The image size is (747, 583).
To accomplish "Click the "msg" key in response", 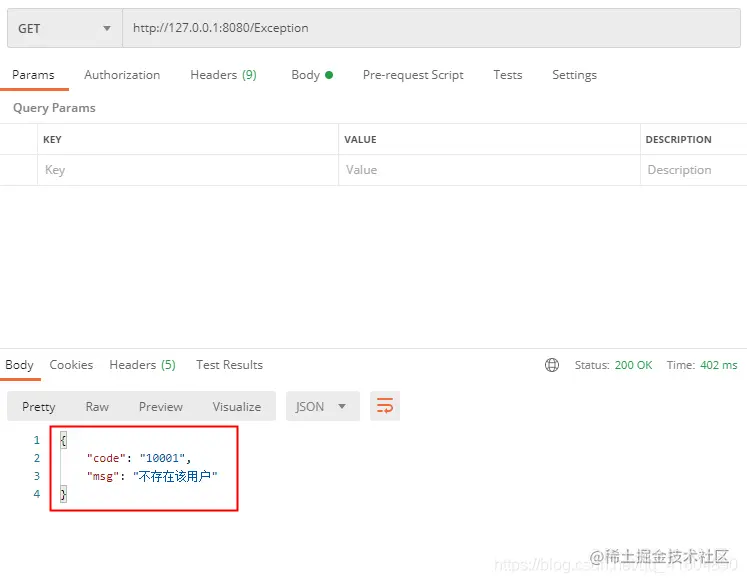I will [102, 476].
